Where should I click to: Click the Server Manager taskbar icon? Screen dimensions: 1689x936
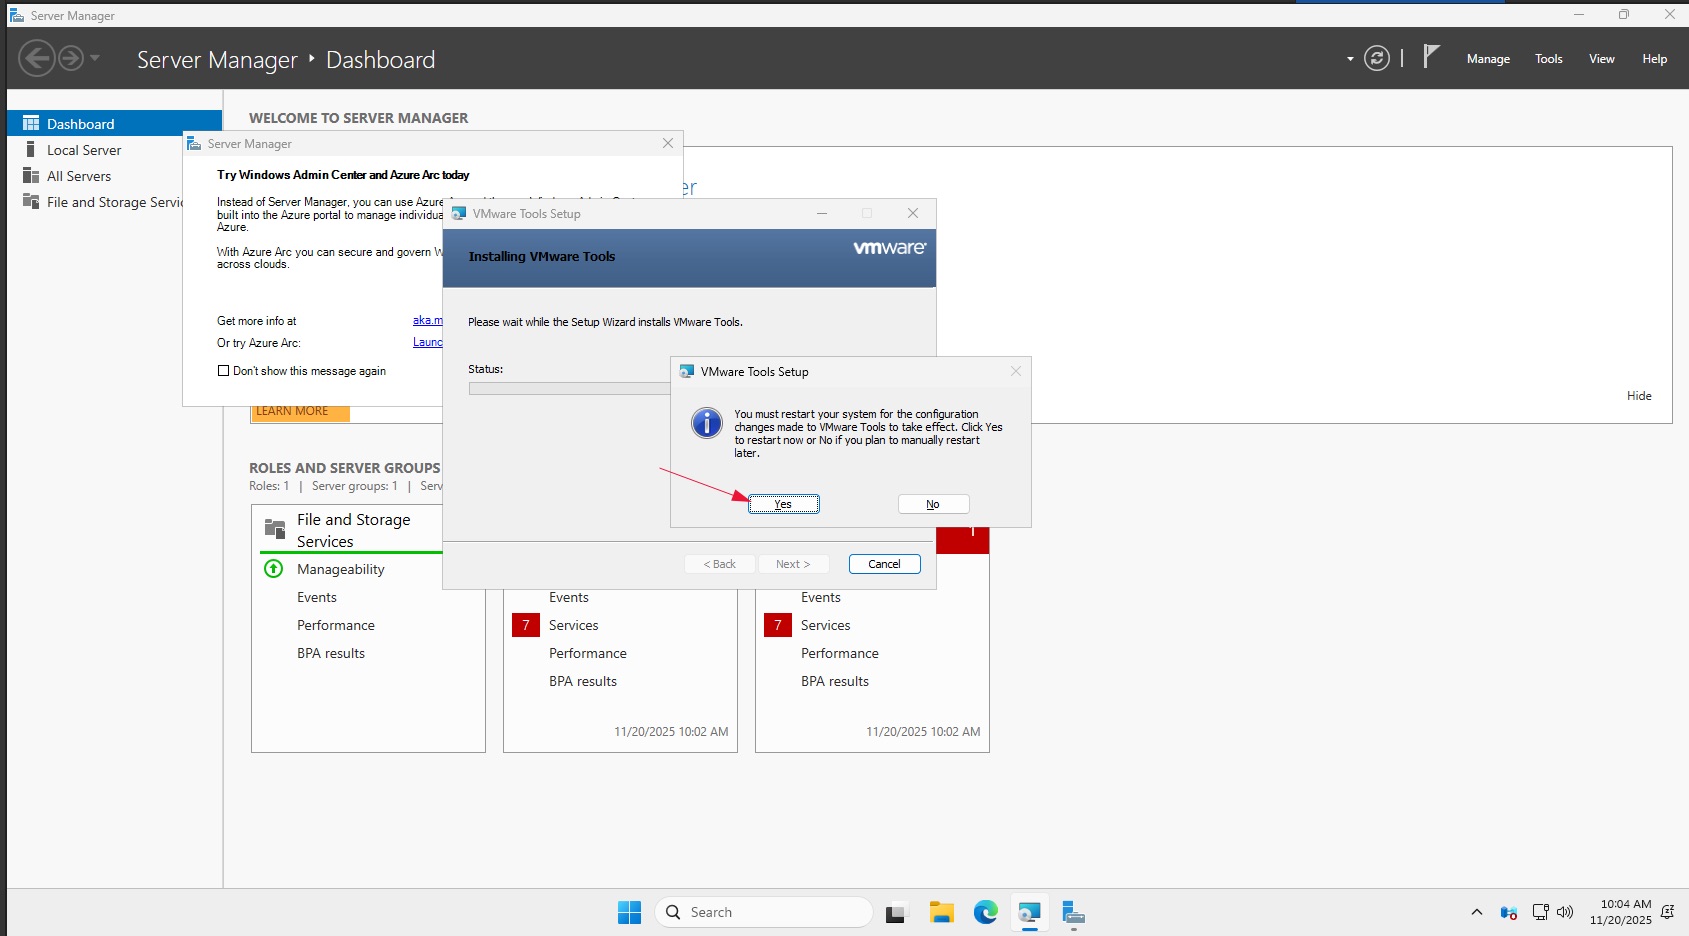point(1073,912)
